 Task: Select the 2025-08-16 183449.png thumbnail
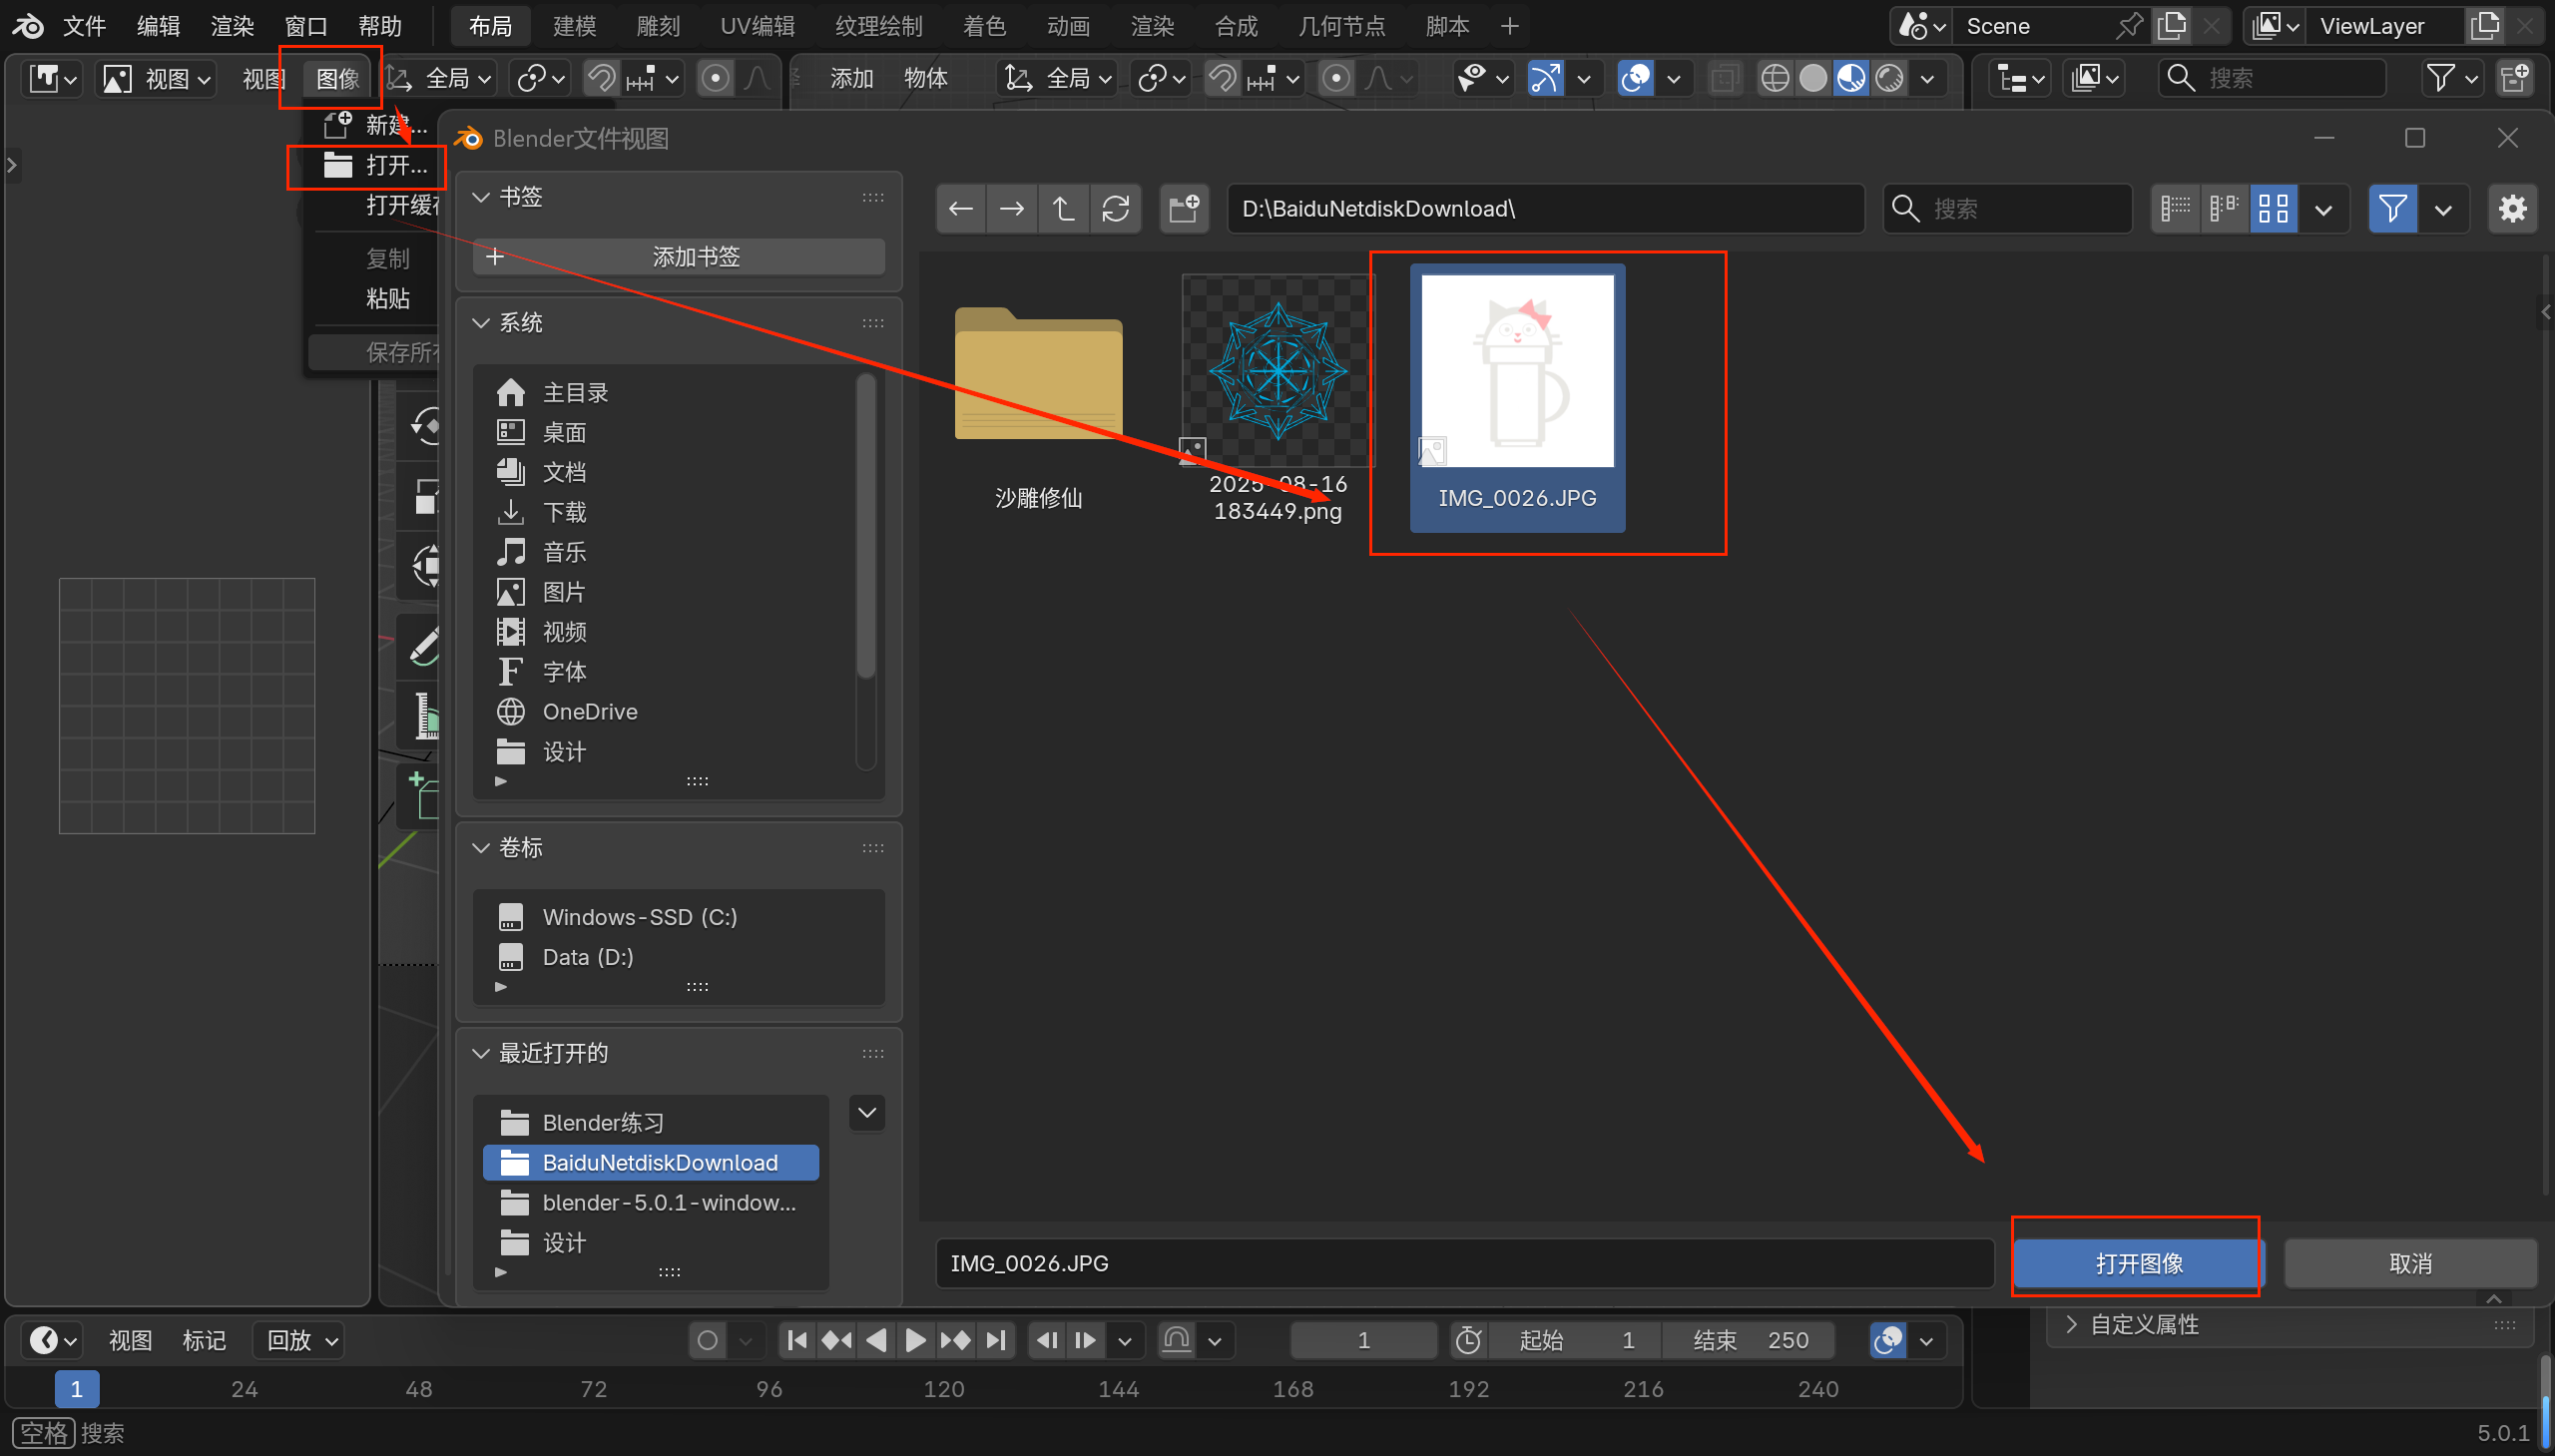pyautogui.click(x=1277, y=371)
